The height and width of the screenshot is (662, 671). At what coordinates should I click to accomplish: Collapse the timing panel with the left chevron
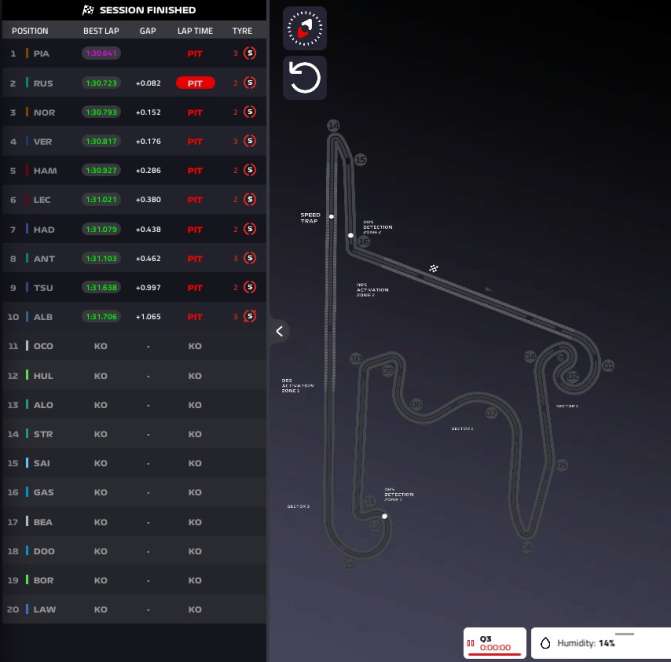click(279, 331)
